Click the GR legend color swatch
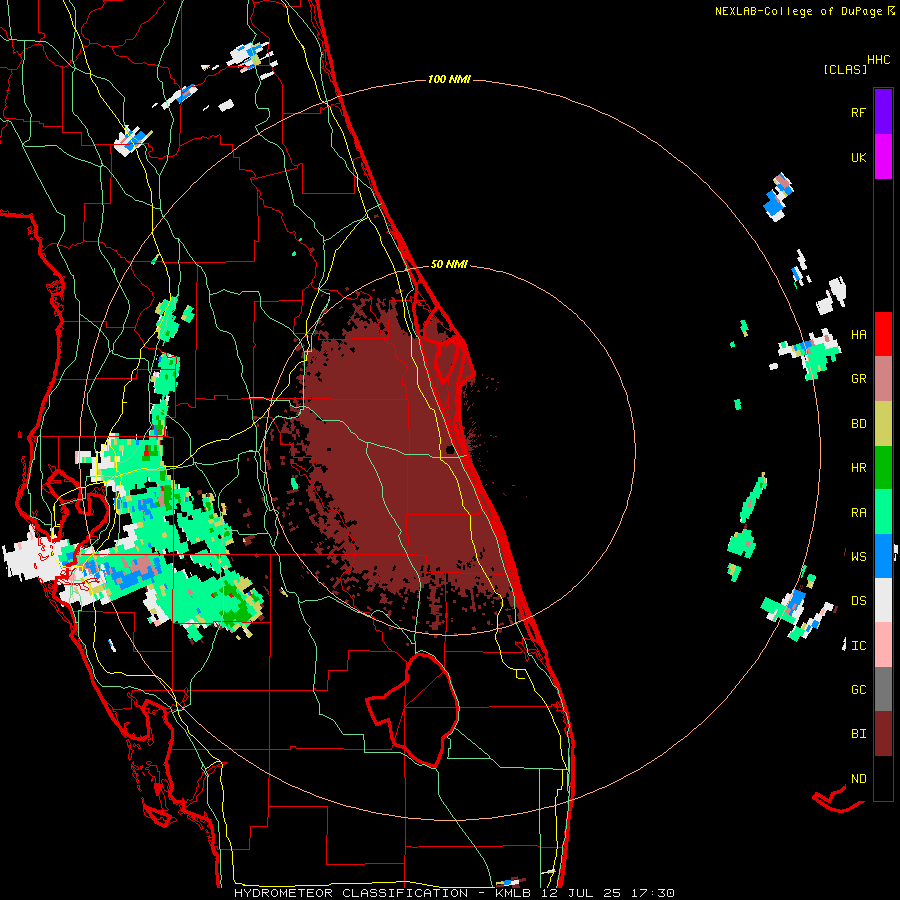 tap(883, 379)
